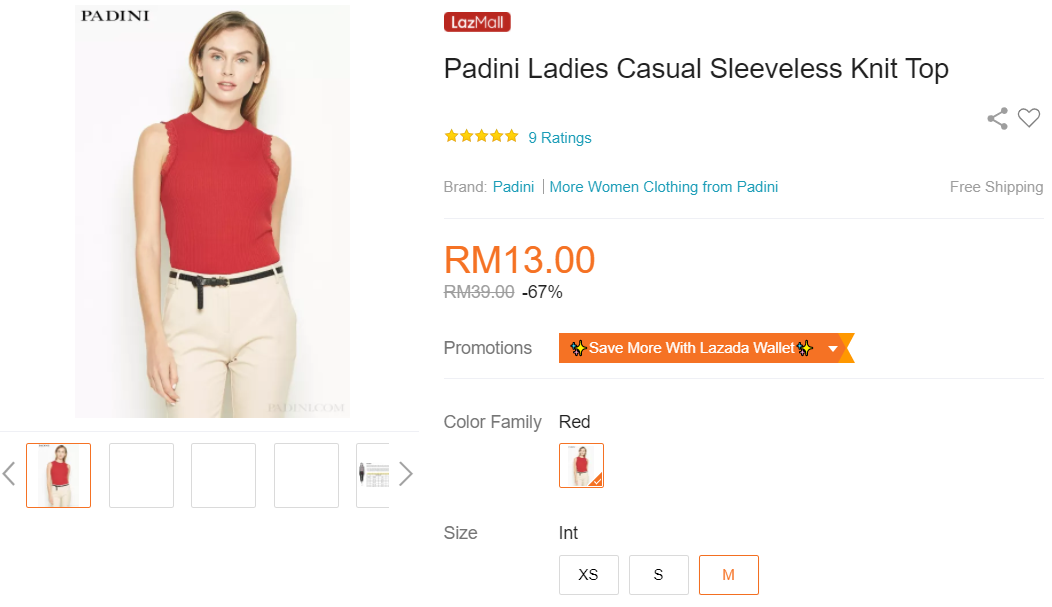Open the Padini brand link

coord(513,187)
